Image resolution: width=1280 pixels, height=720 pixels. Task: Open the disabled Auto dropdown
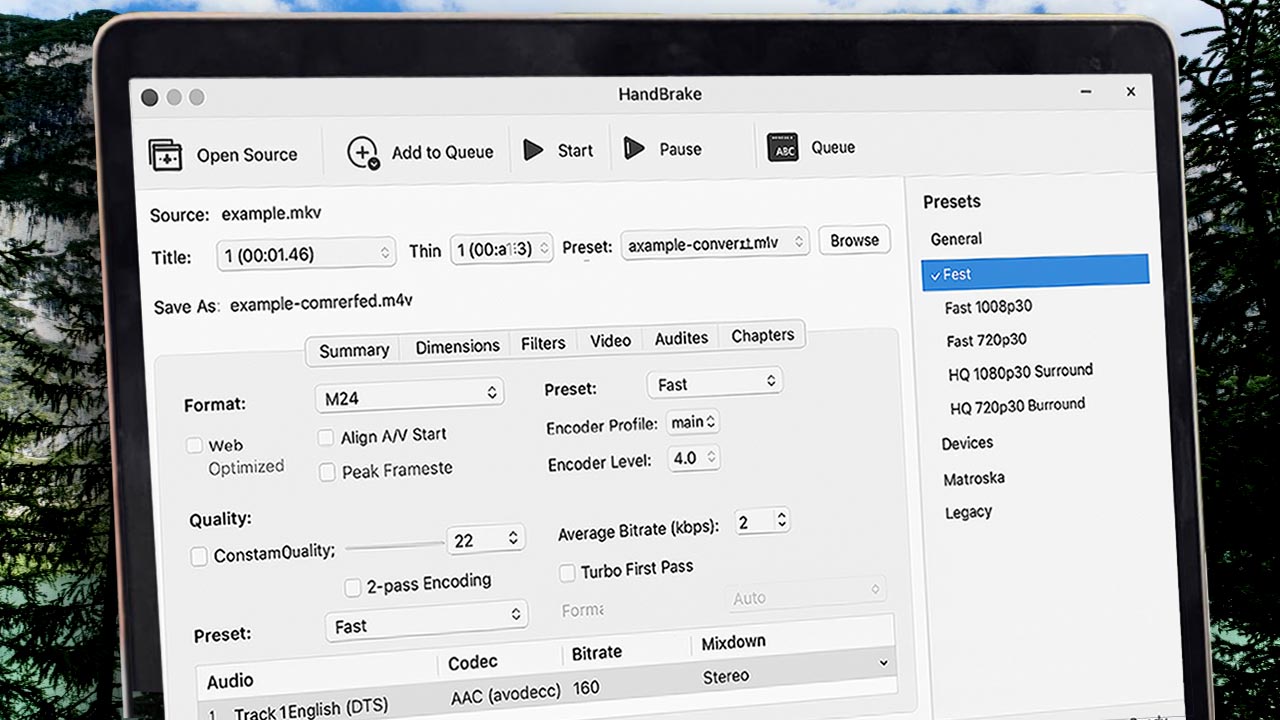(x=805, y=594)
